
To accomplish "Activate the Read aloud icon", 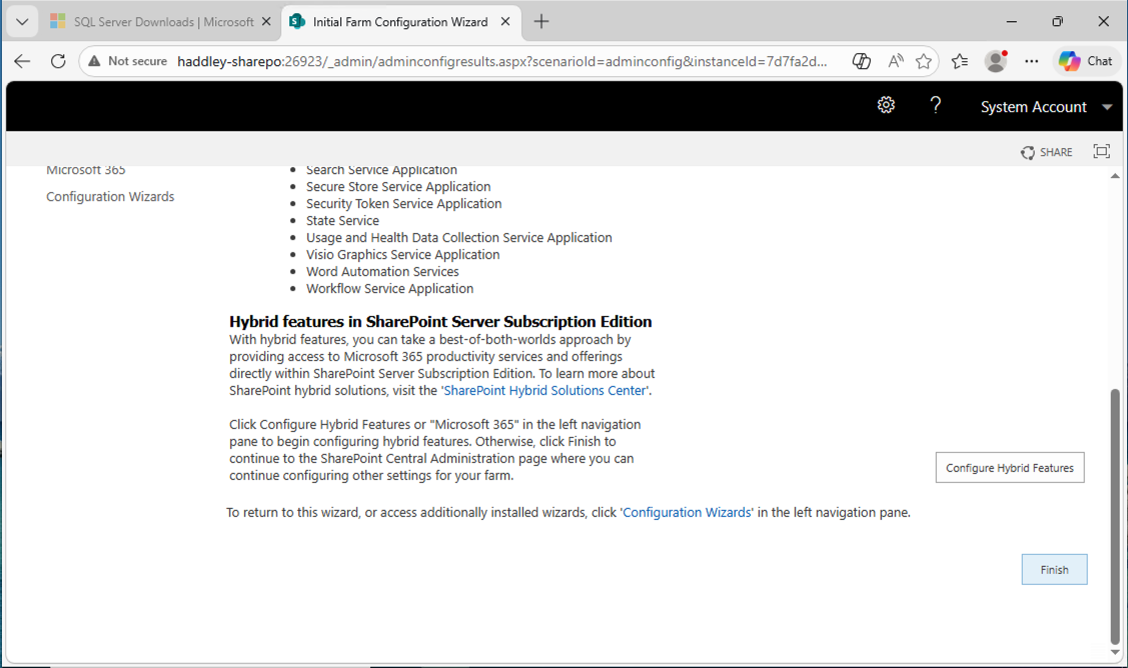I will [x=895, y=61].
